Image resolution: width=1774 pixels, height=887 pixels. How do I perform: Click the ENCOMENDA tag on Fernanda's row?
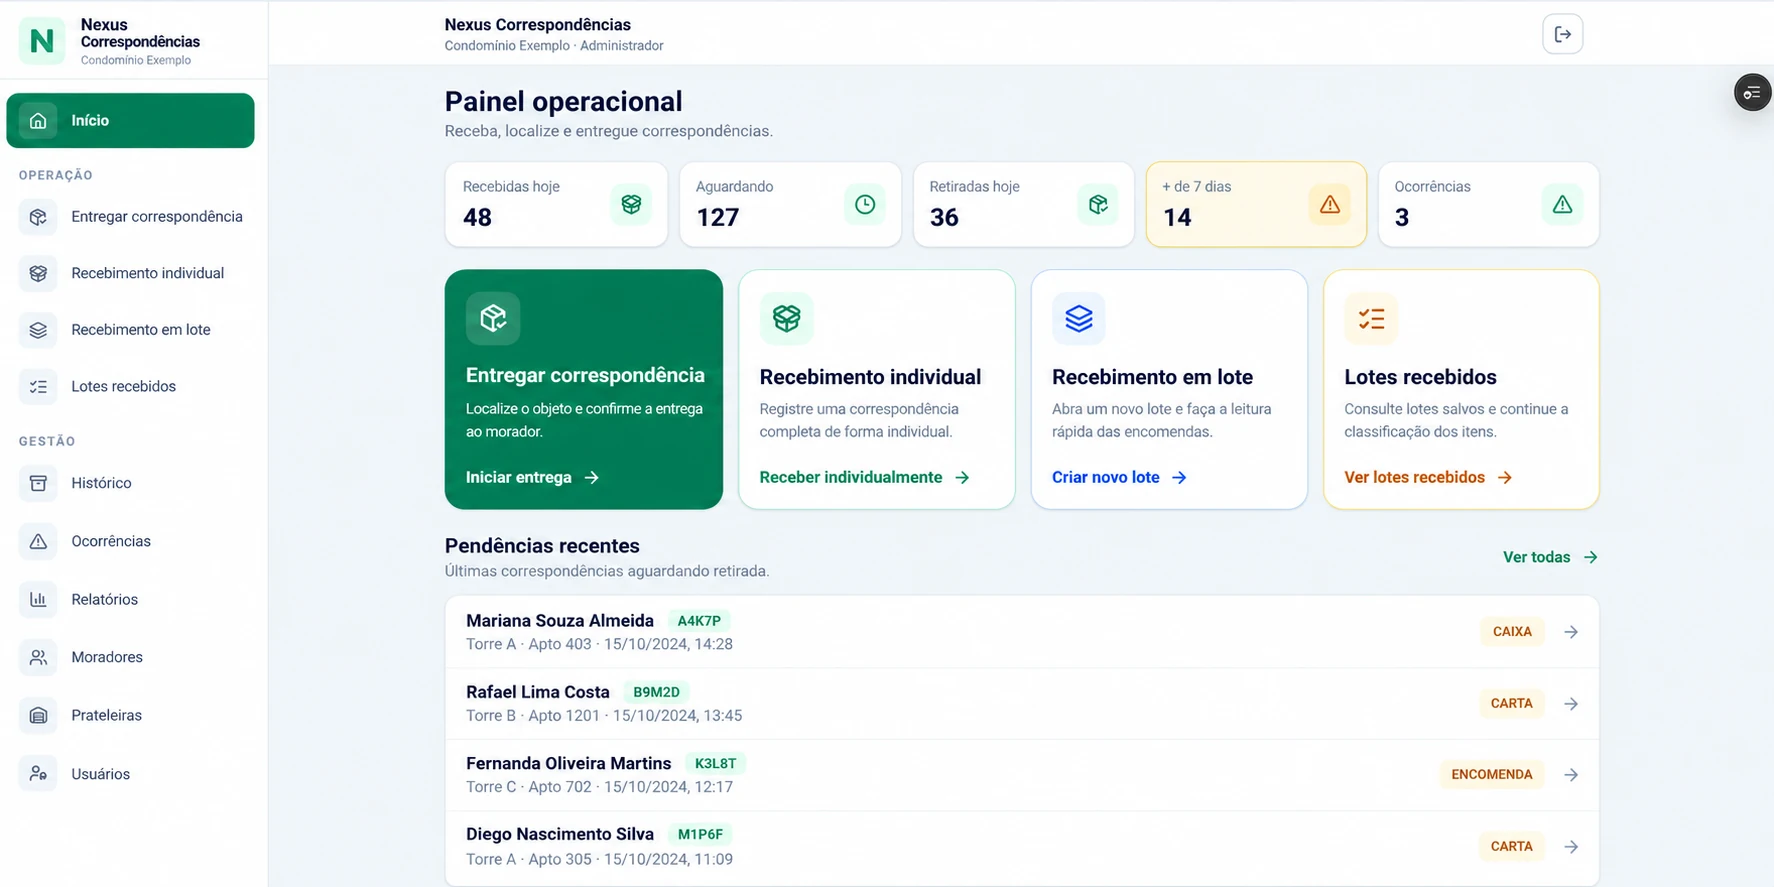[x=1492, y=775]
